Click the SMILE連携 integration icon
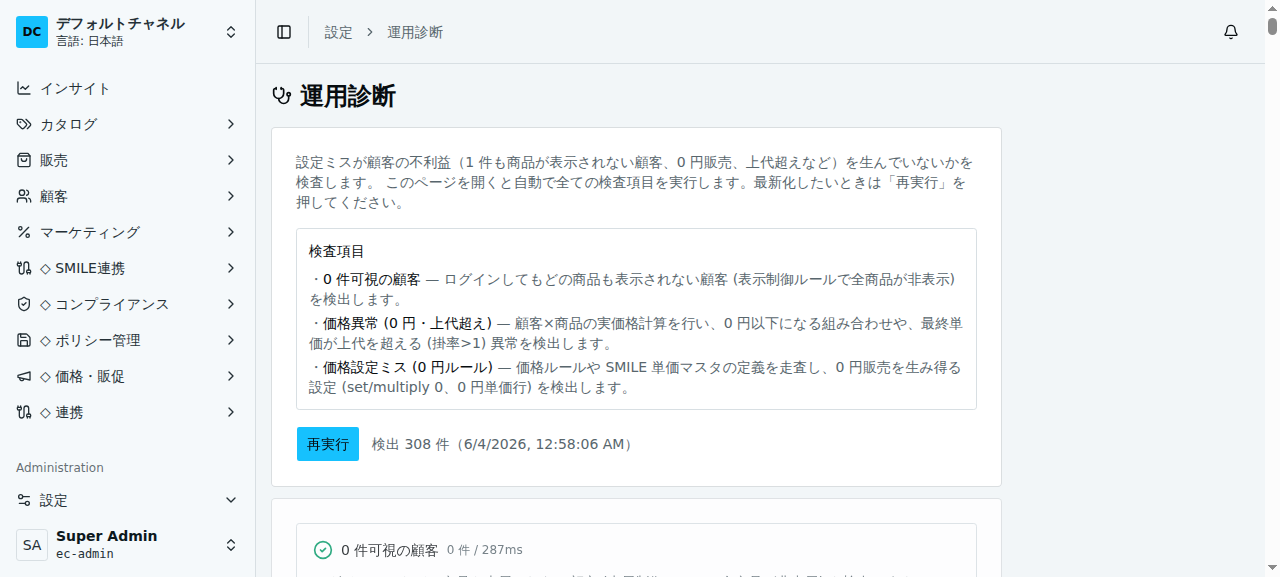The width and height of the screenshot is (1280, 577). (24, 268)
